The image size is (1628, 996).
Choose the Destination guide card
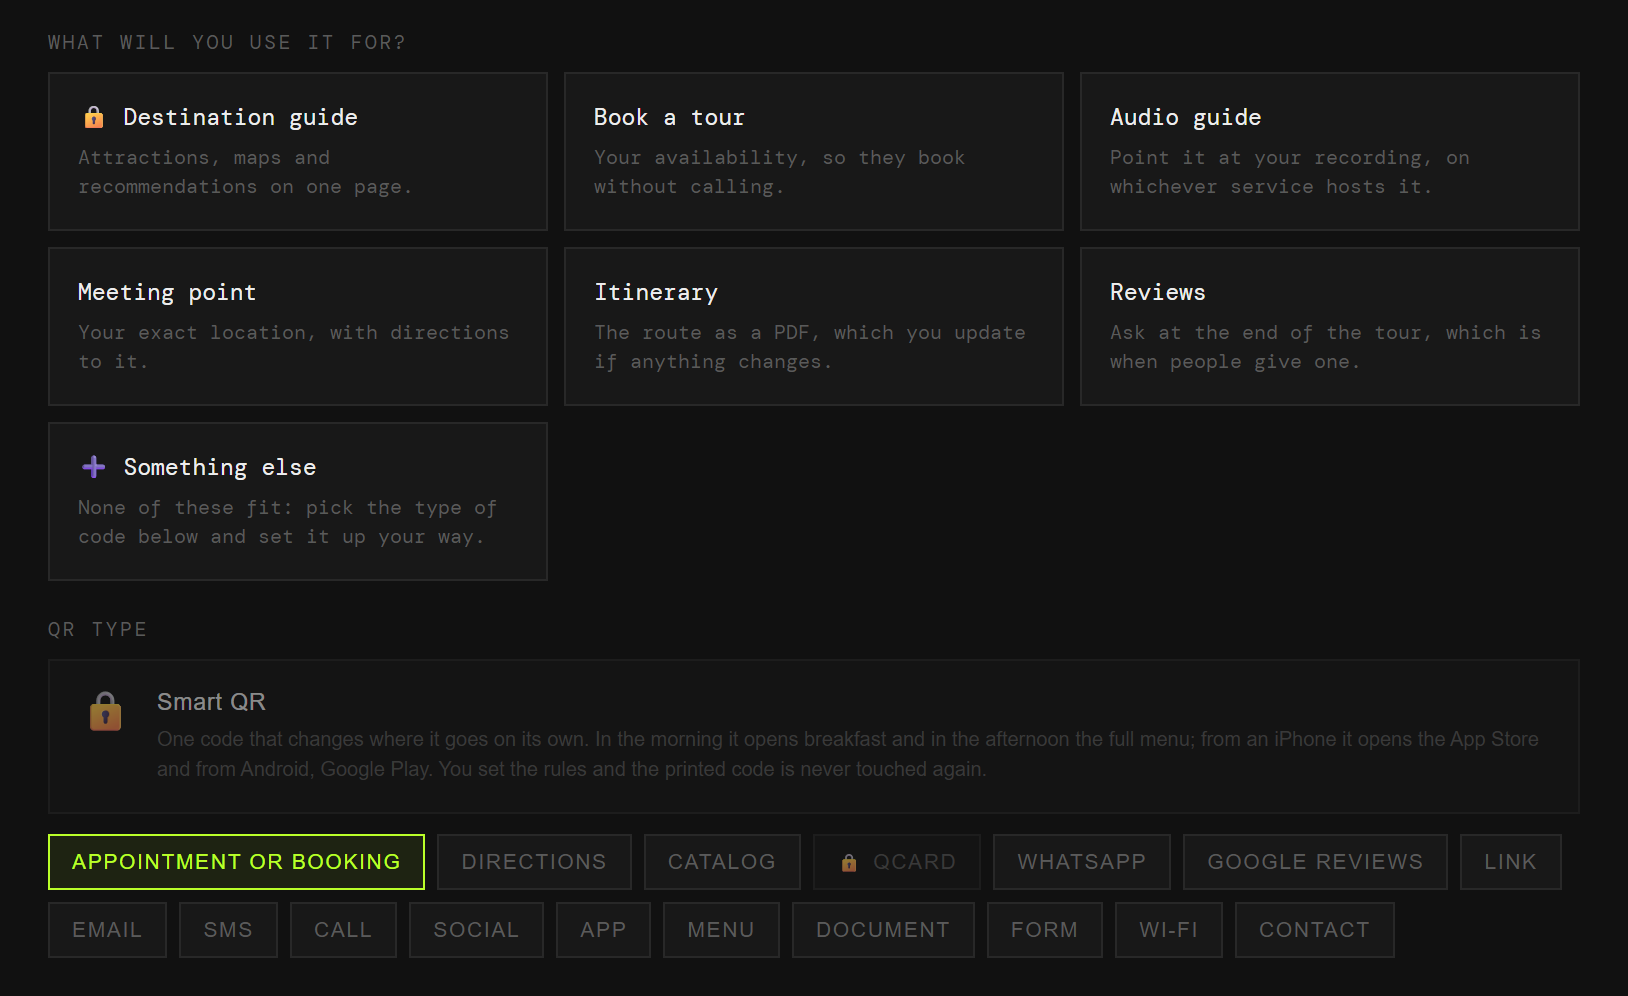[x=298, y=151]
